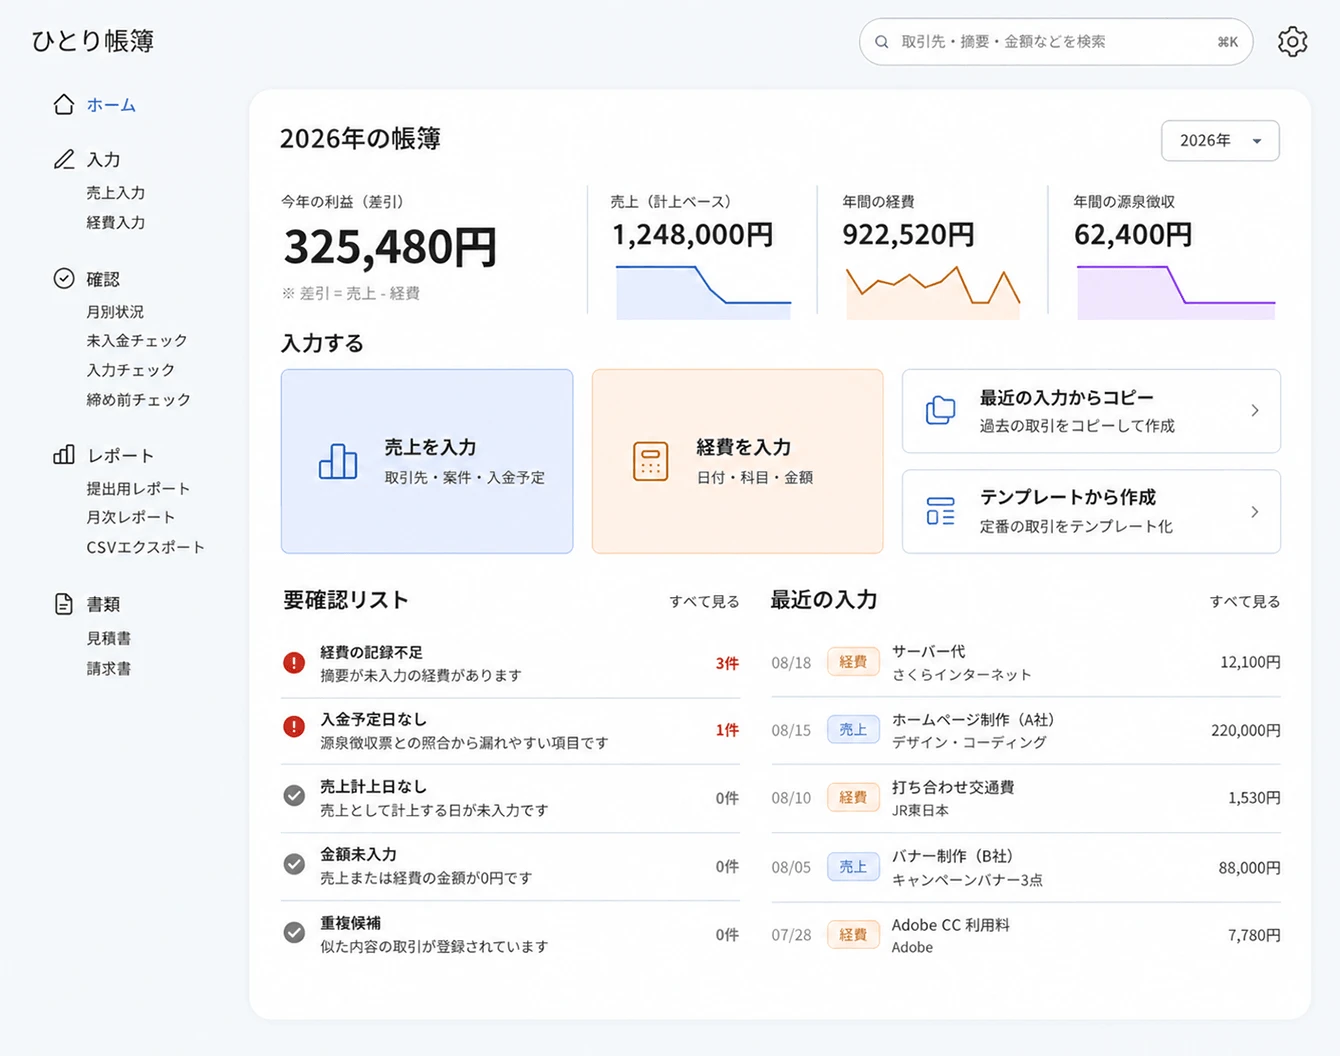Click 3件 count for 経費の記録不足
This screenshot has width=1340, height=1056.
point(727,663)
